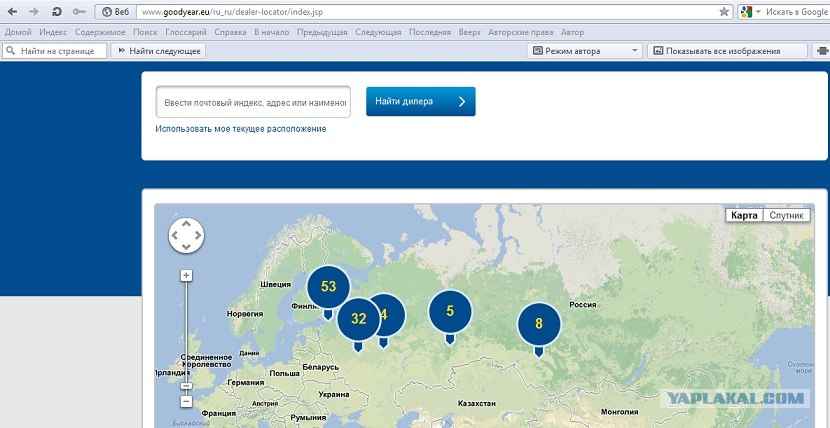This screenshot has width=830, height=428.
Task: Click Последняя navigation item
Action: (x=430, y=32)
